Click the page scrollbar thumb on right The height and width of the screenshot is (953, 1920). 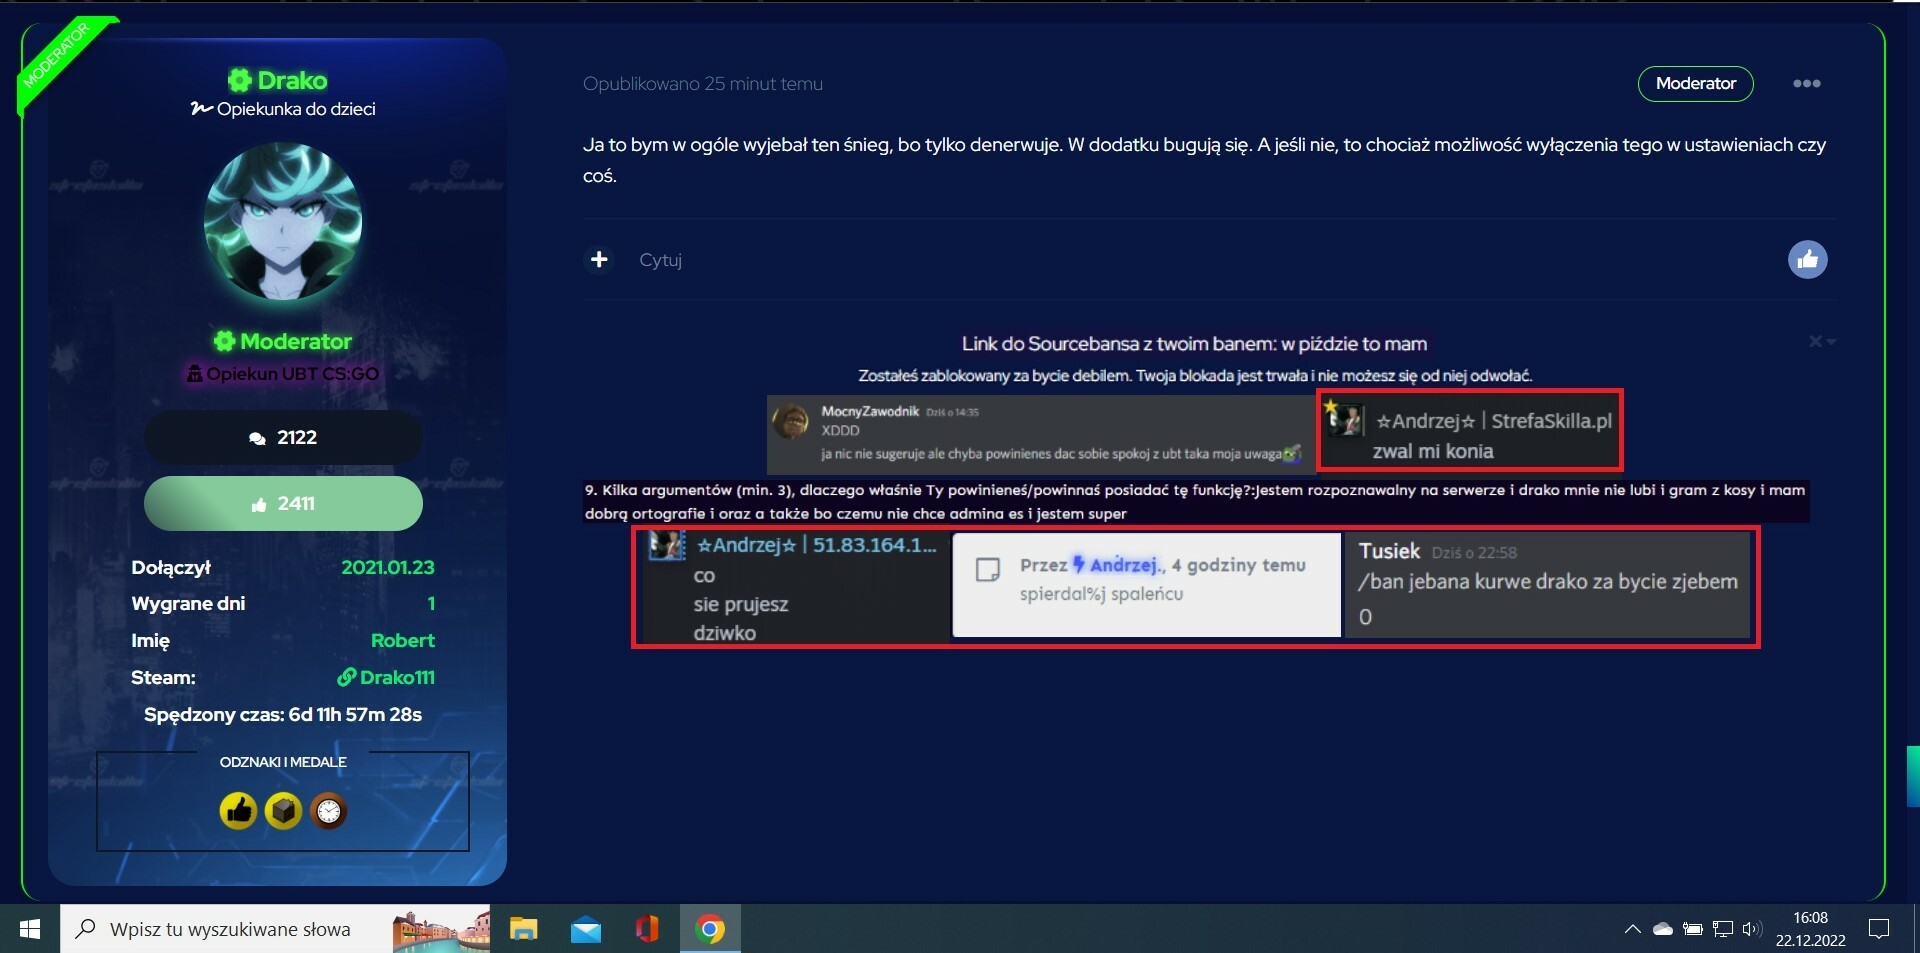click(x=1913, y=775)
